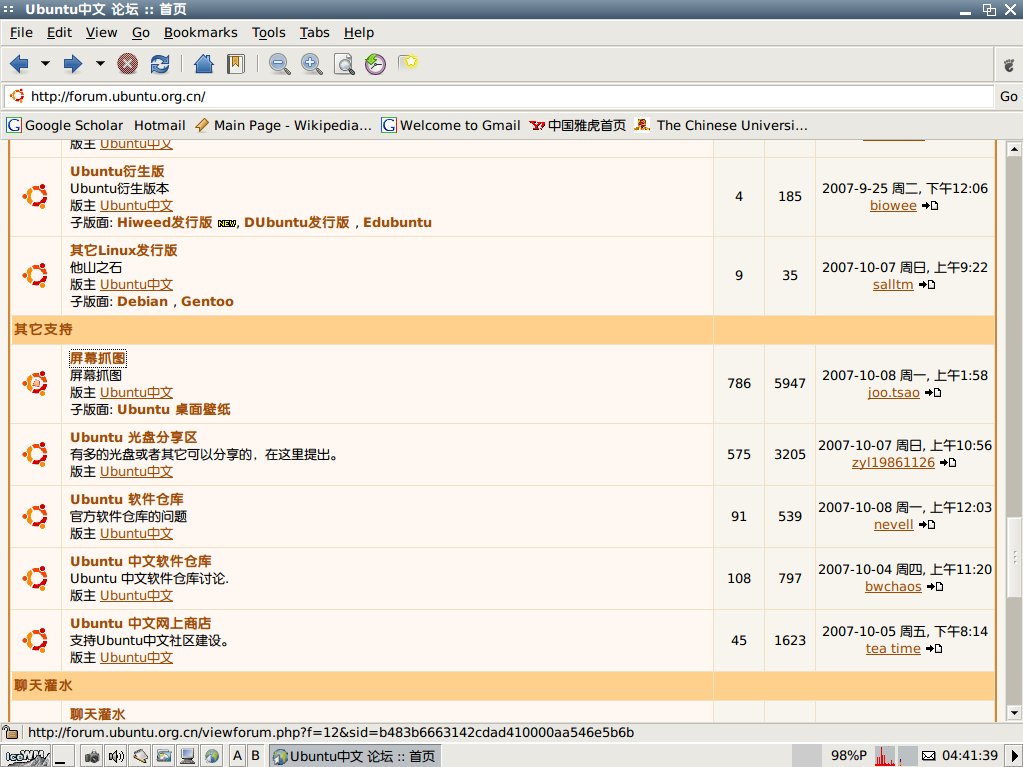Open the Welcome to Gmail bookmark
The width and height of the screenshot is (1023, 767).
click(451, 125)
